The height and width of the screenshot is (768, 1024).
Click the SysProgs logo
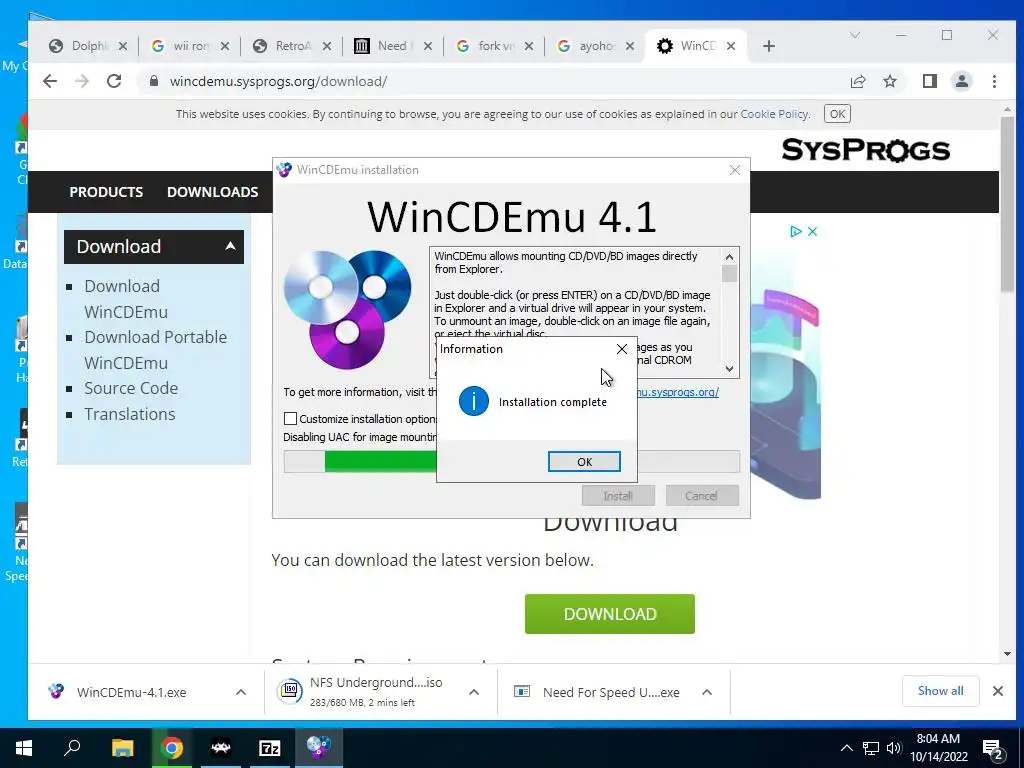coord(865,150)
